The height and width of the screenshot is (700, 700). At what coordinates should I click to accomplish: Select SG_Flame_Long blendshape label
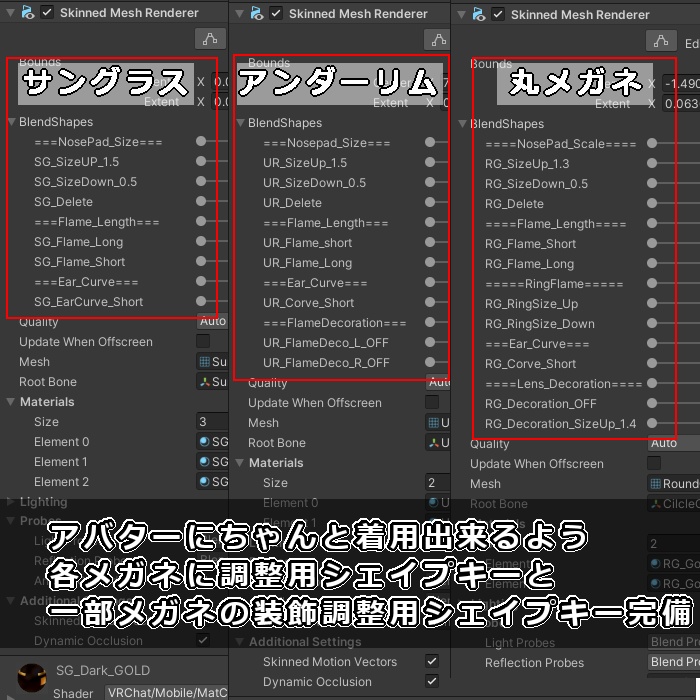coord(79,242)
